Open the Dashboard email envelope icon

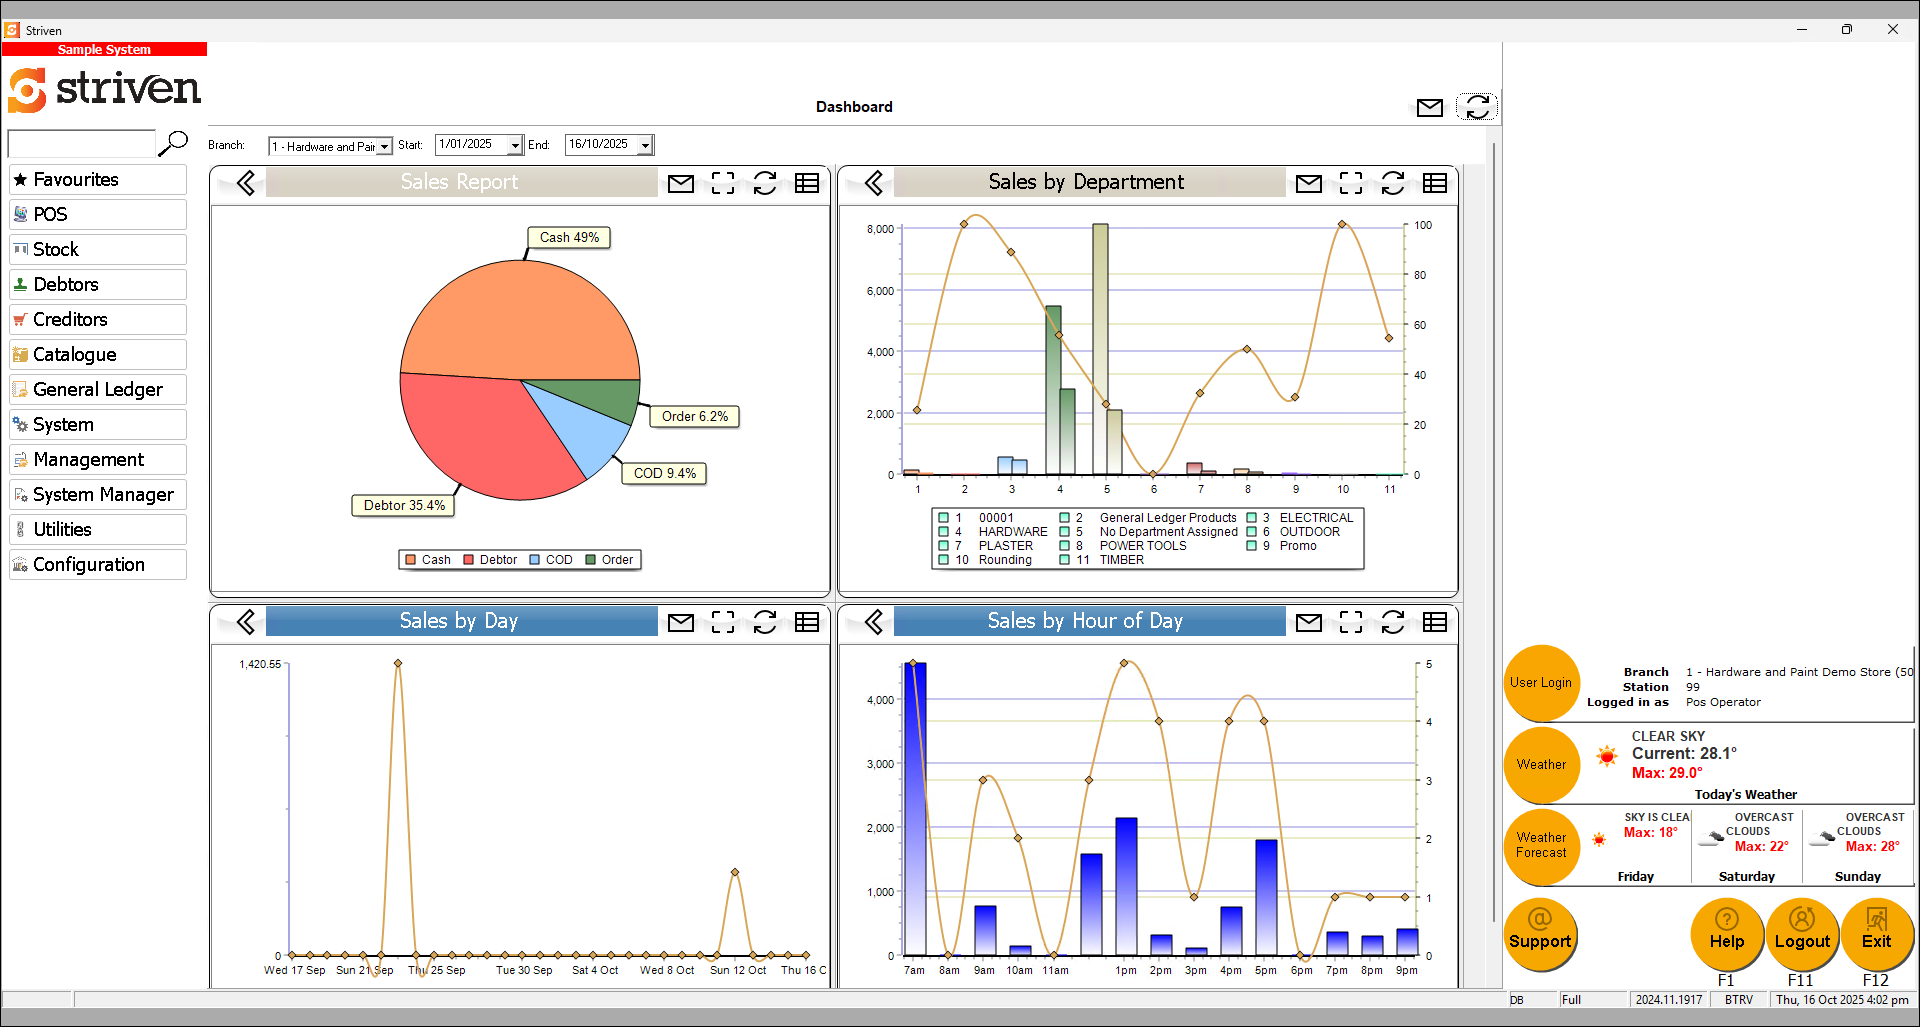click(x=1429, y=107)
